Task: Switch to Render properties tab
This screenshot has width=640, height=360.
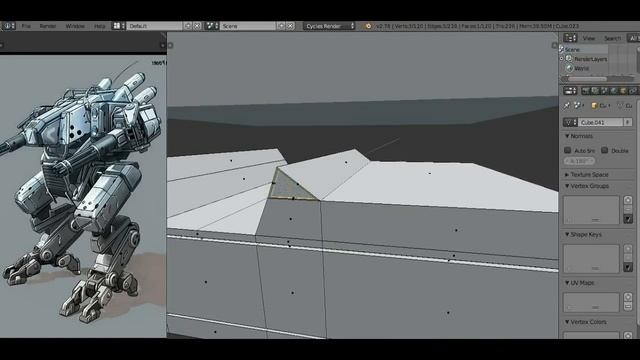Action: click(x=586, y=91)
